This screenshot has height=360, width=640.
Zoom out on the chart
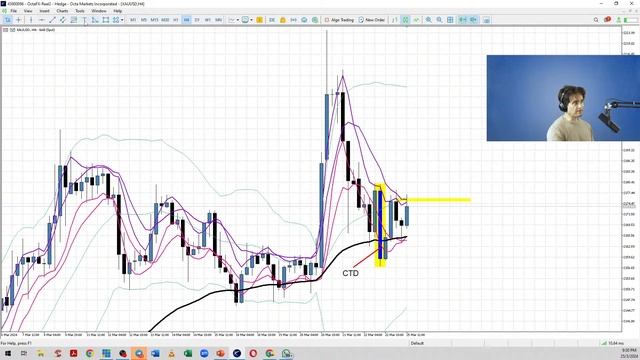[440, 20]
